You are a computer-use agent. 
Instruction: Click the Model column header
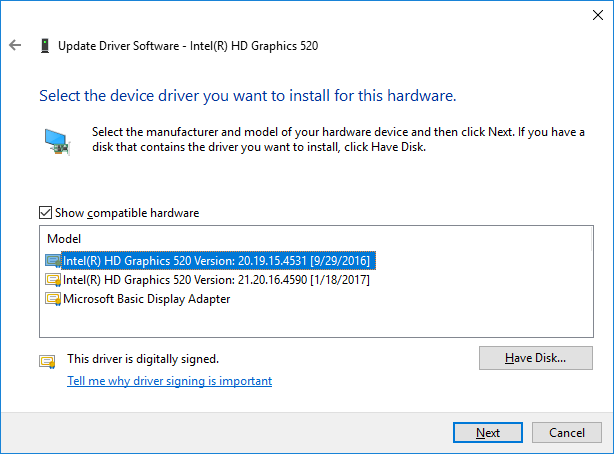(x=64, y=239)
